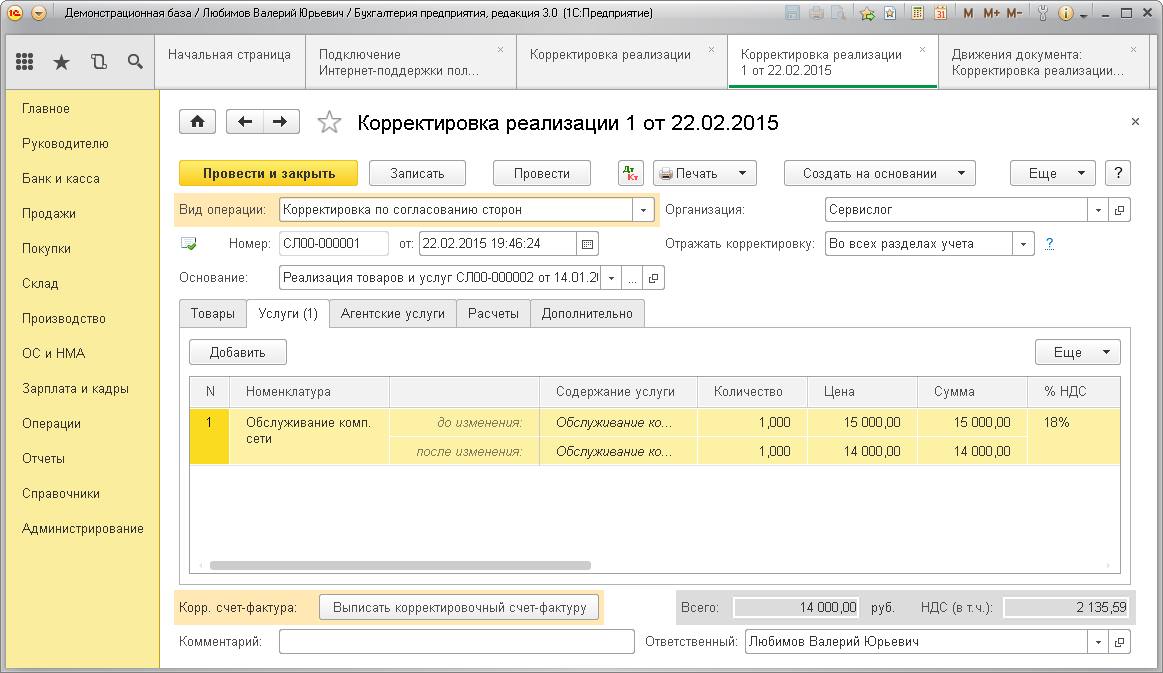Click the Номер field СЛ00-000001
The height and width of the screenshot is (673, 1163).
[x=334, y=243]
